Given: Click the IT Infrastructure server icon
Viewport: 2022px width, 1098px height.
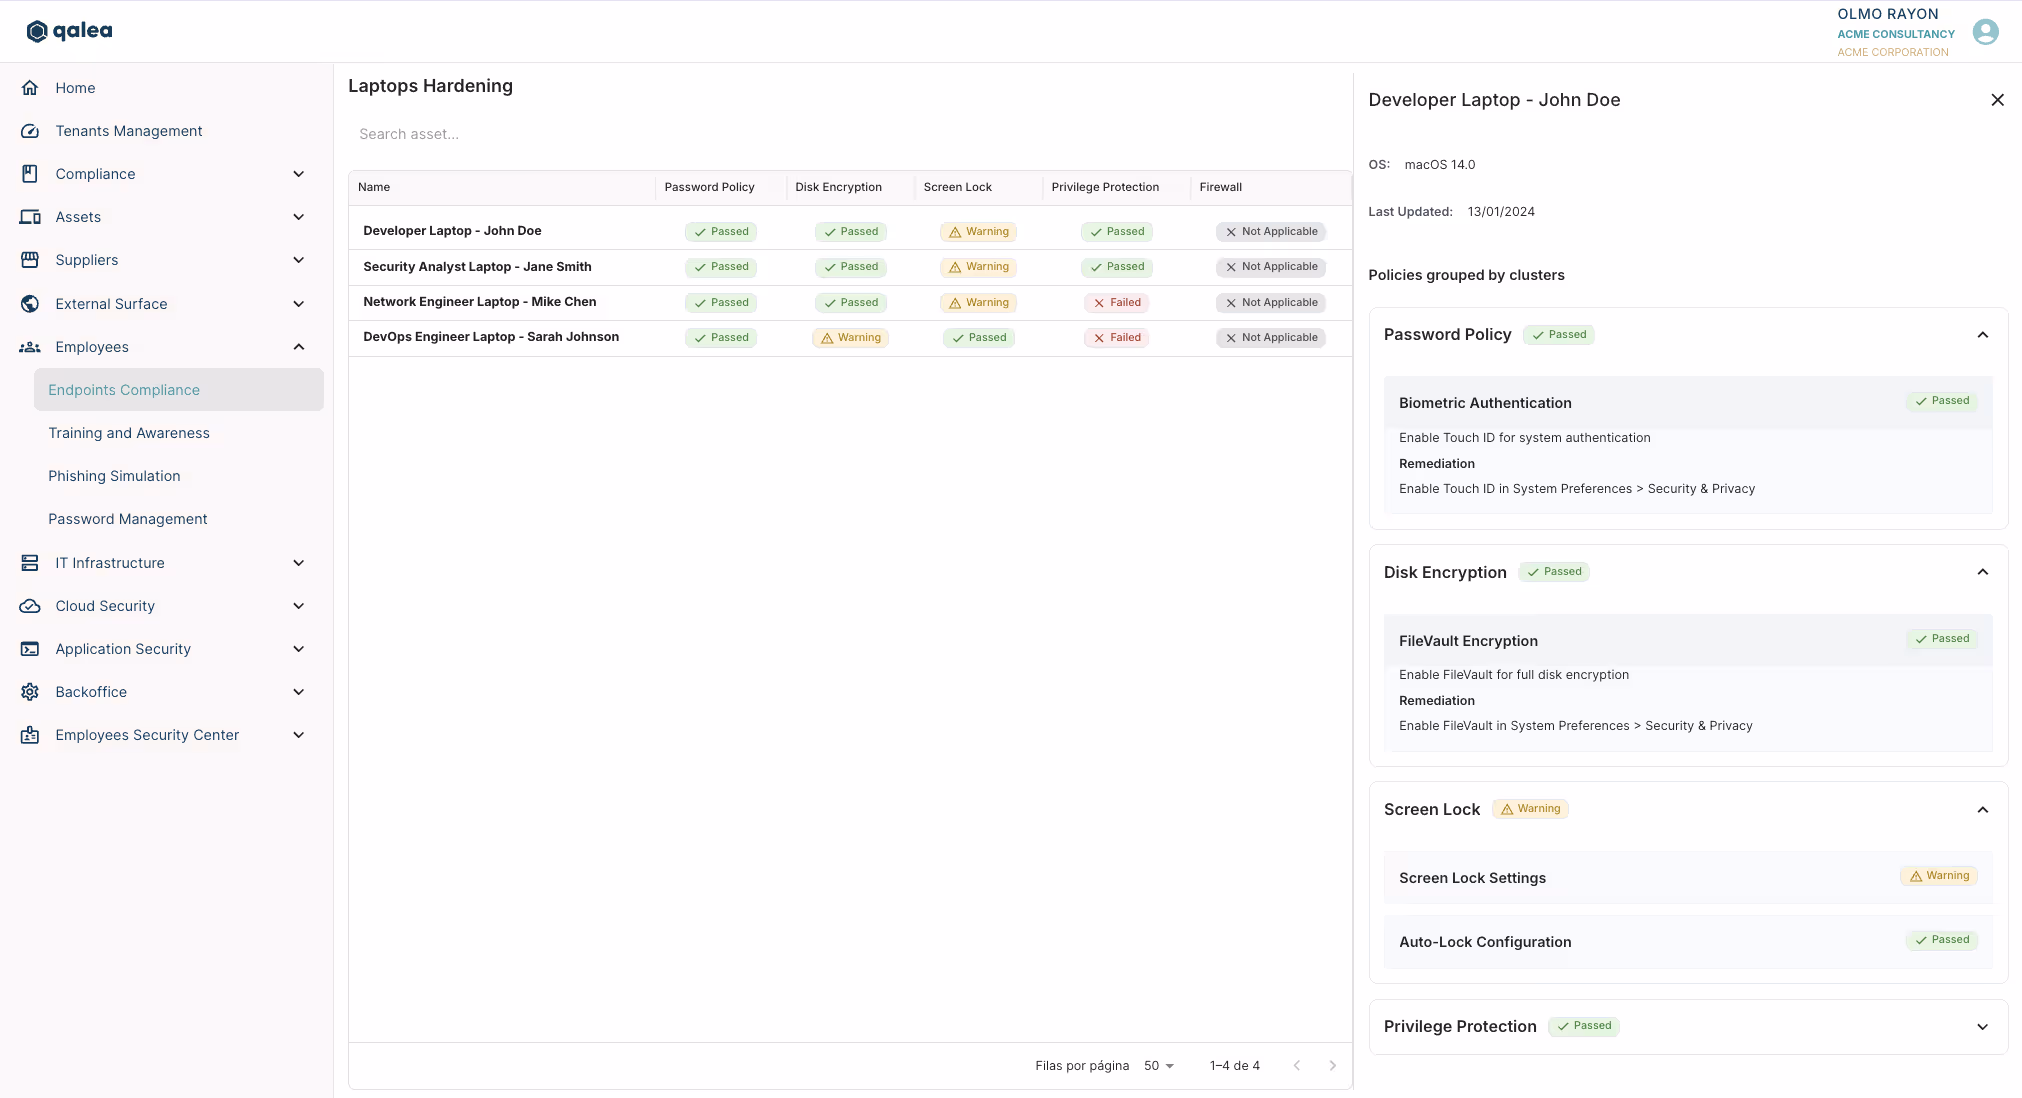Looking at the screenshot, I should (30, 563).
